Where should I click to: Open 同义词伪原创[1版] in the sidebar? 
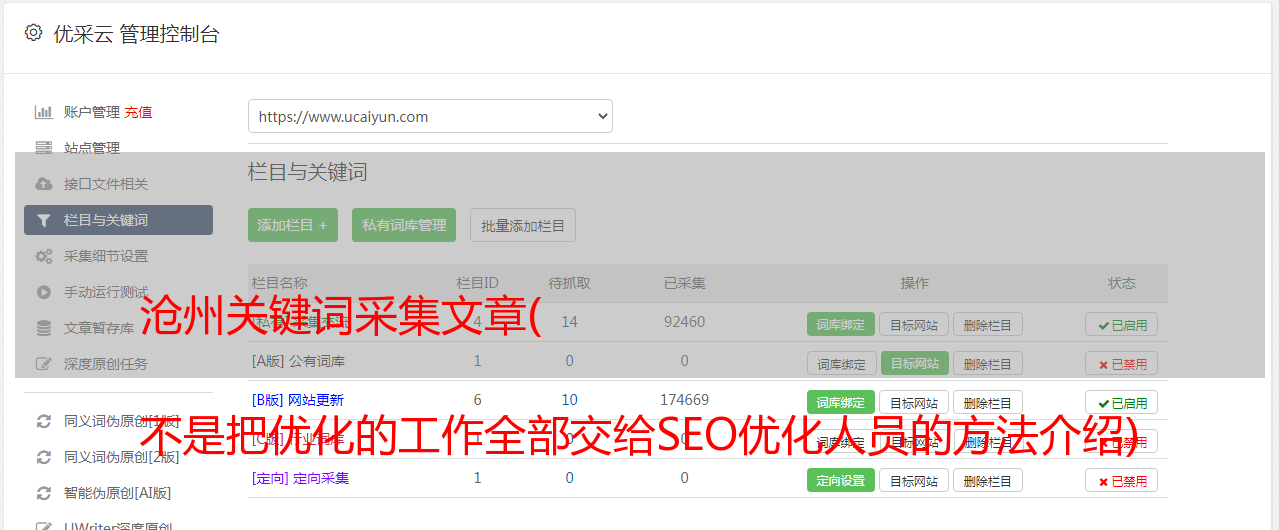click(122, 421)
